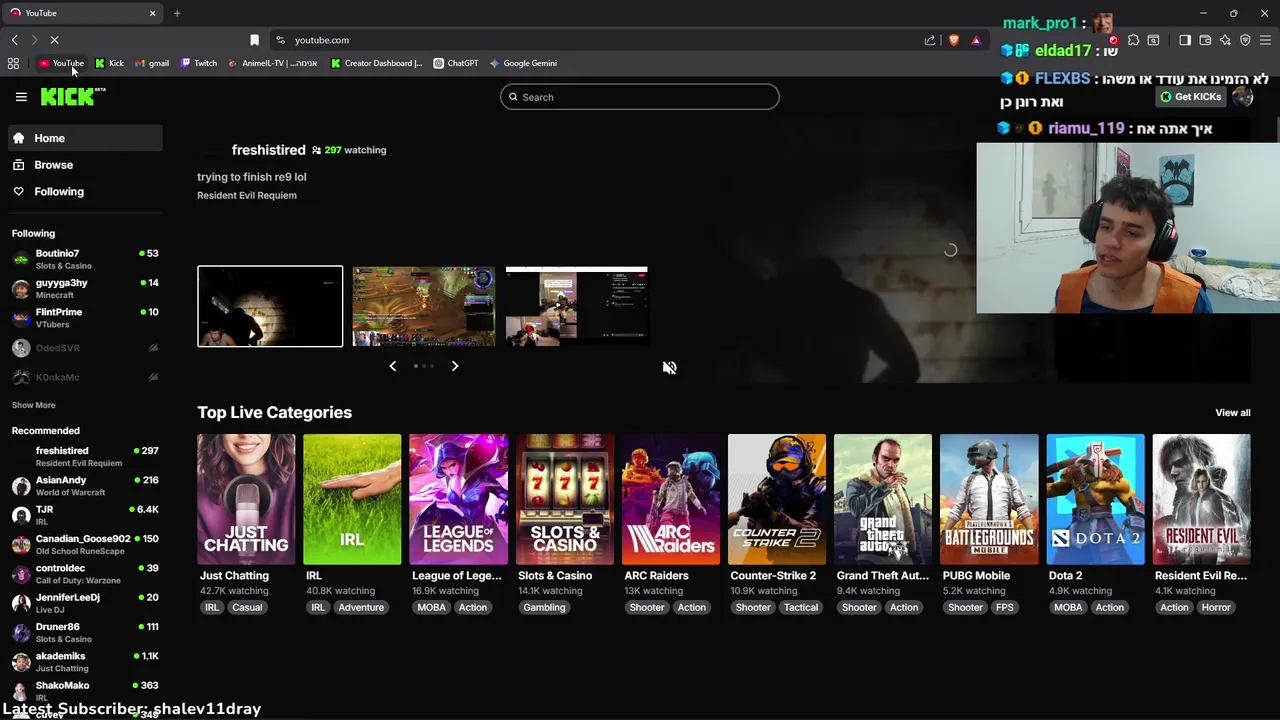The height and width of the screenshot is (720, 1280).
Task: Click the Gambling tag under Slots & Casino
Action: [x=544, y=607]
